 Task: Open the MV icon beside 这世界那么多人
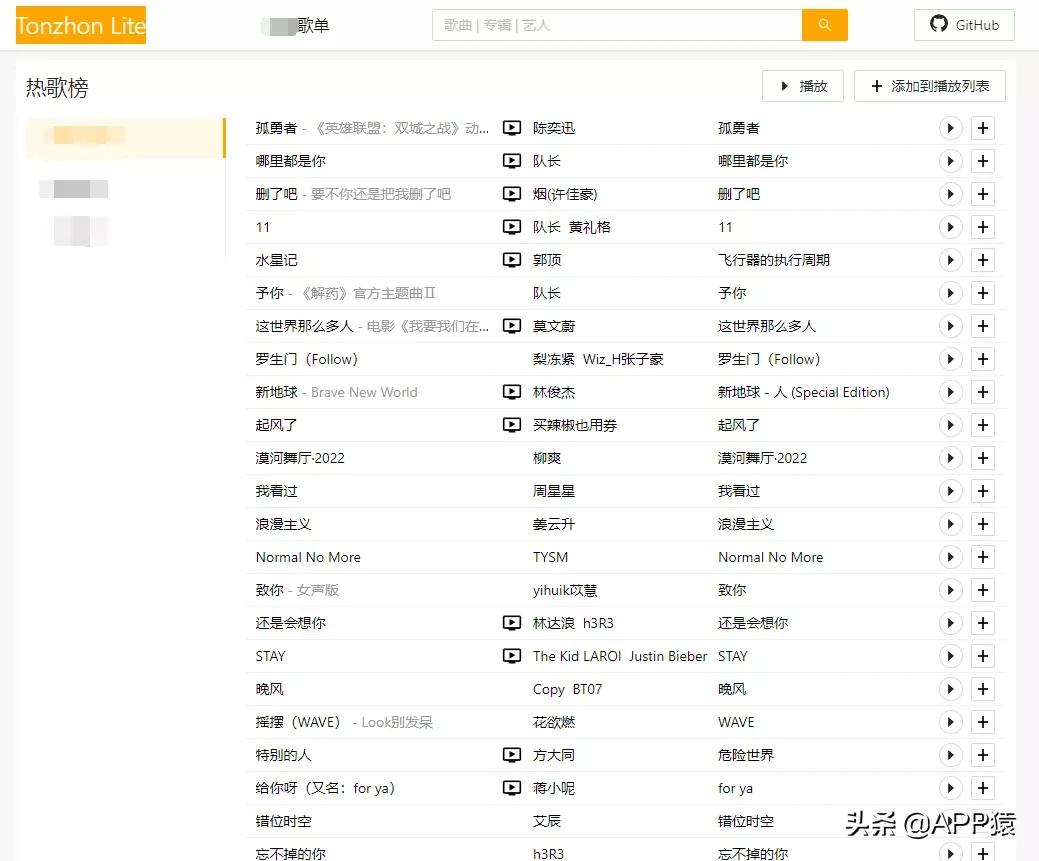(x=512, y=326)
